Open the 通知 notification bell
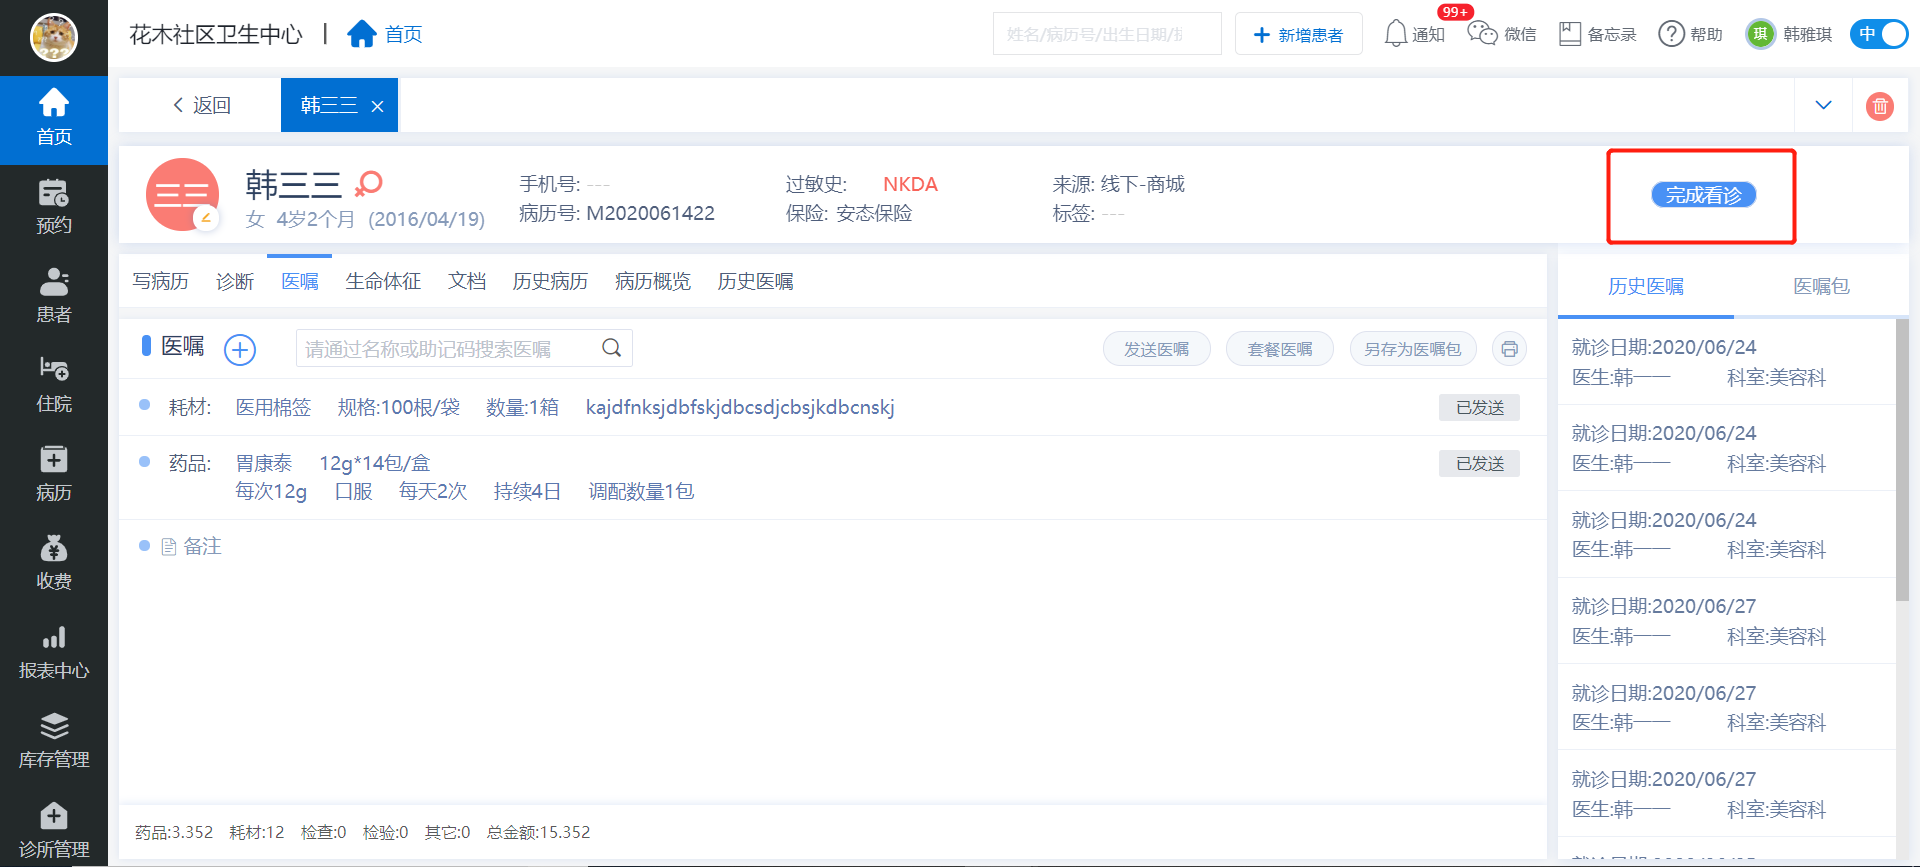 point(1396,34)
